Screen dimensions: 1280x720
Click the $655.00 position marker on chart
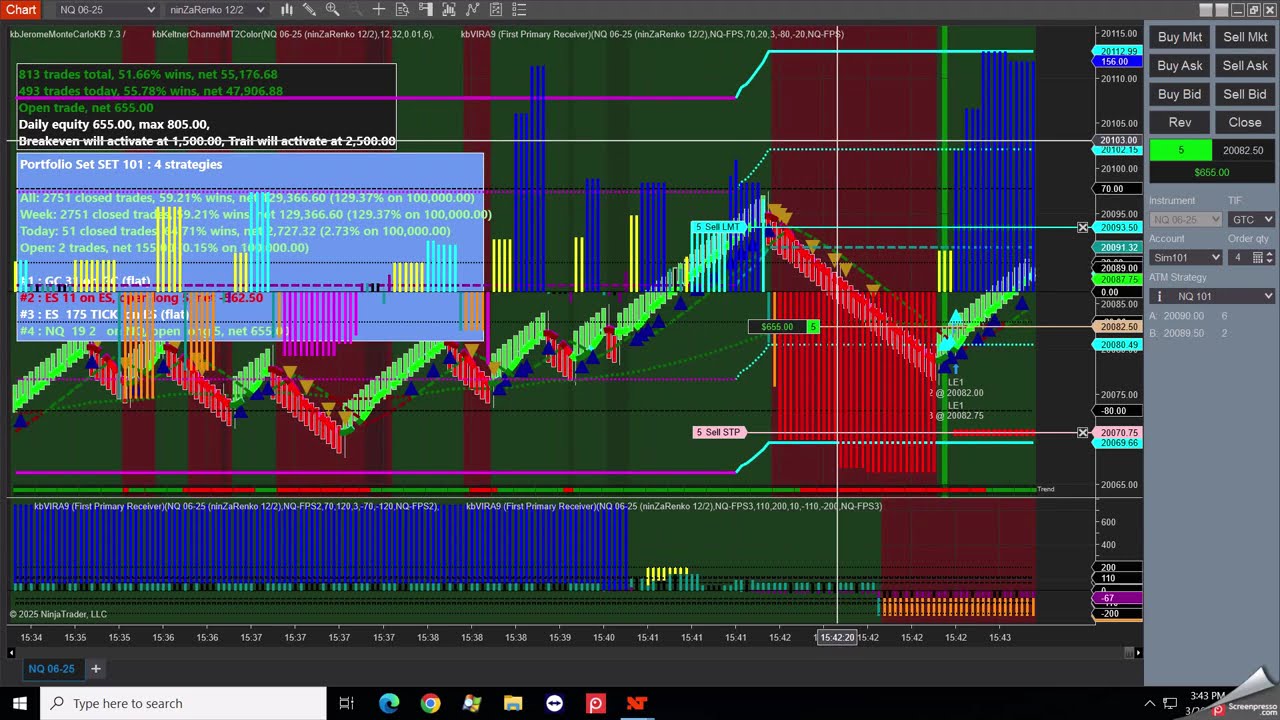click(x=784, y=327)
